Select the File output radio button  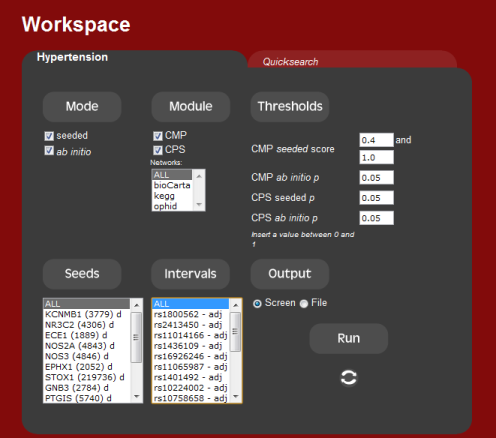[x=304, y=304]
